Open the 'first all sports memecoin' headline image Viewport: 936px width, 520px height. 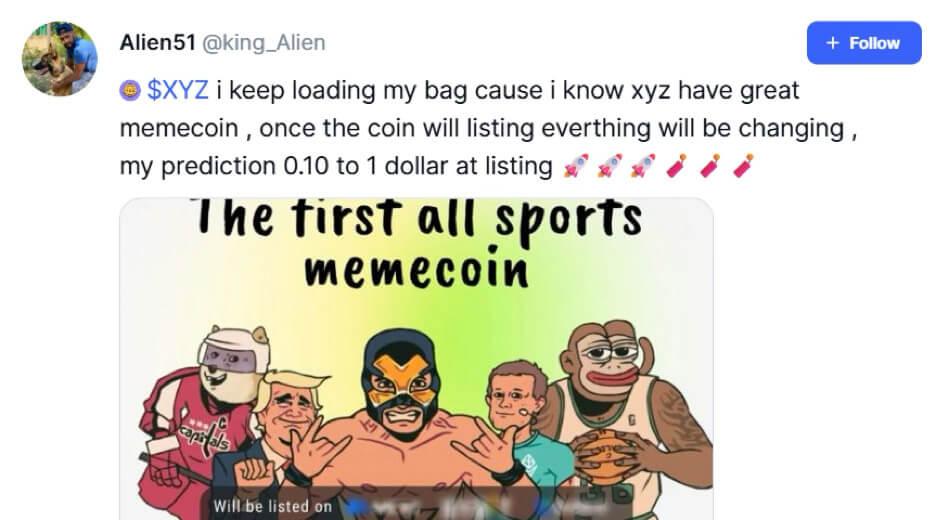coord(417,359)
